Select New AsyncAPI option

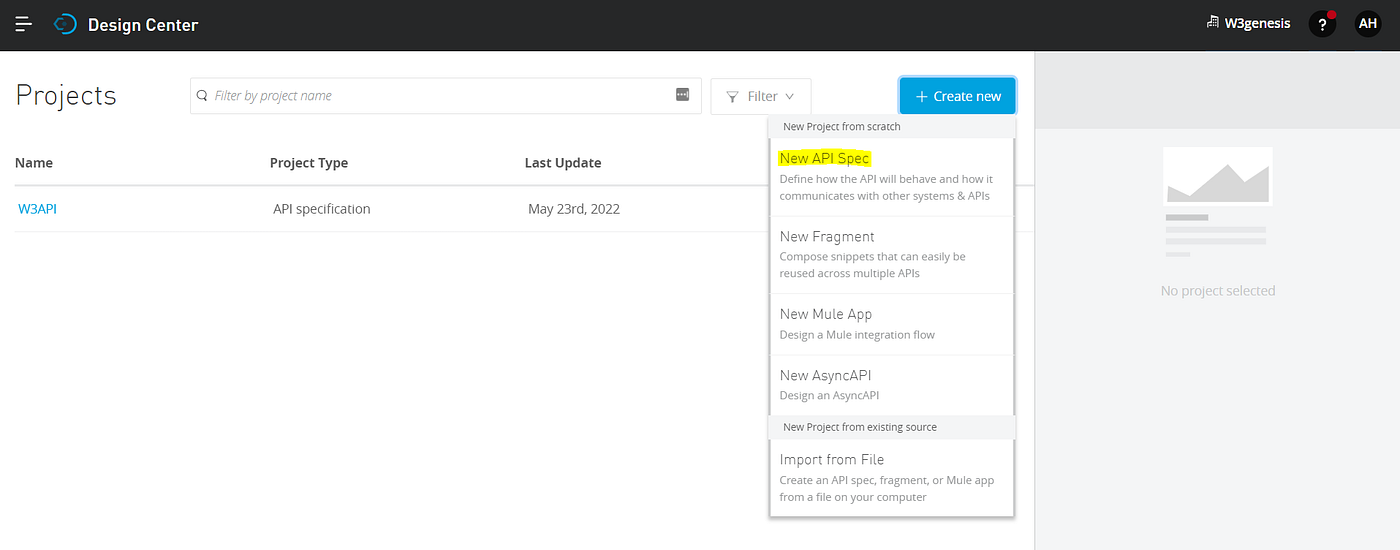pos(892,385)
